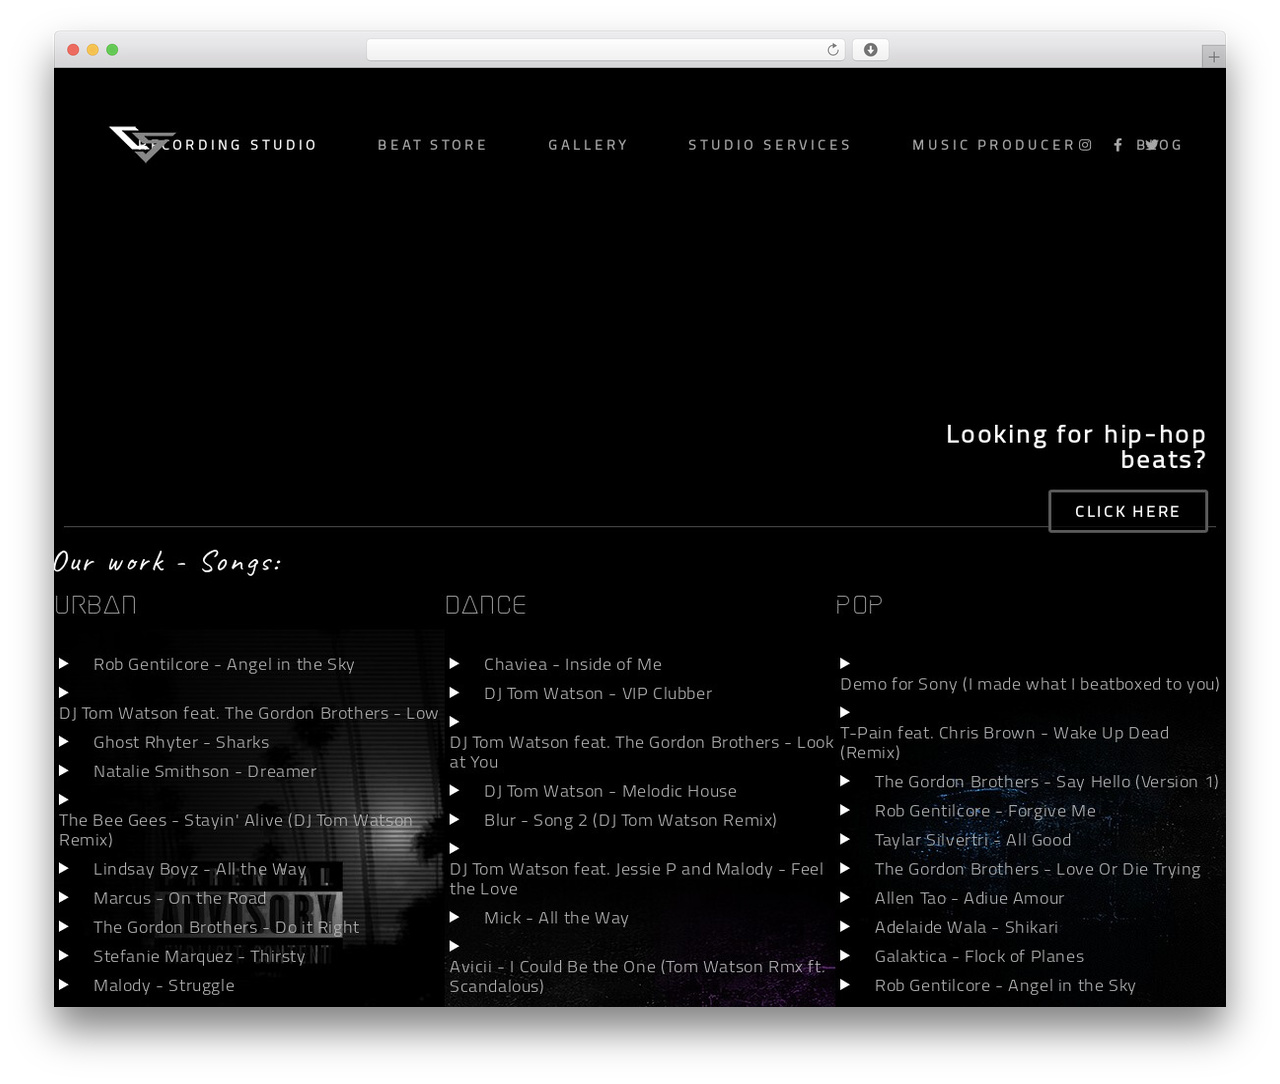Play Galaktica - Flock of Planes track
1280x1084 pixels.
pos(845,955)
